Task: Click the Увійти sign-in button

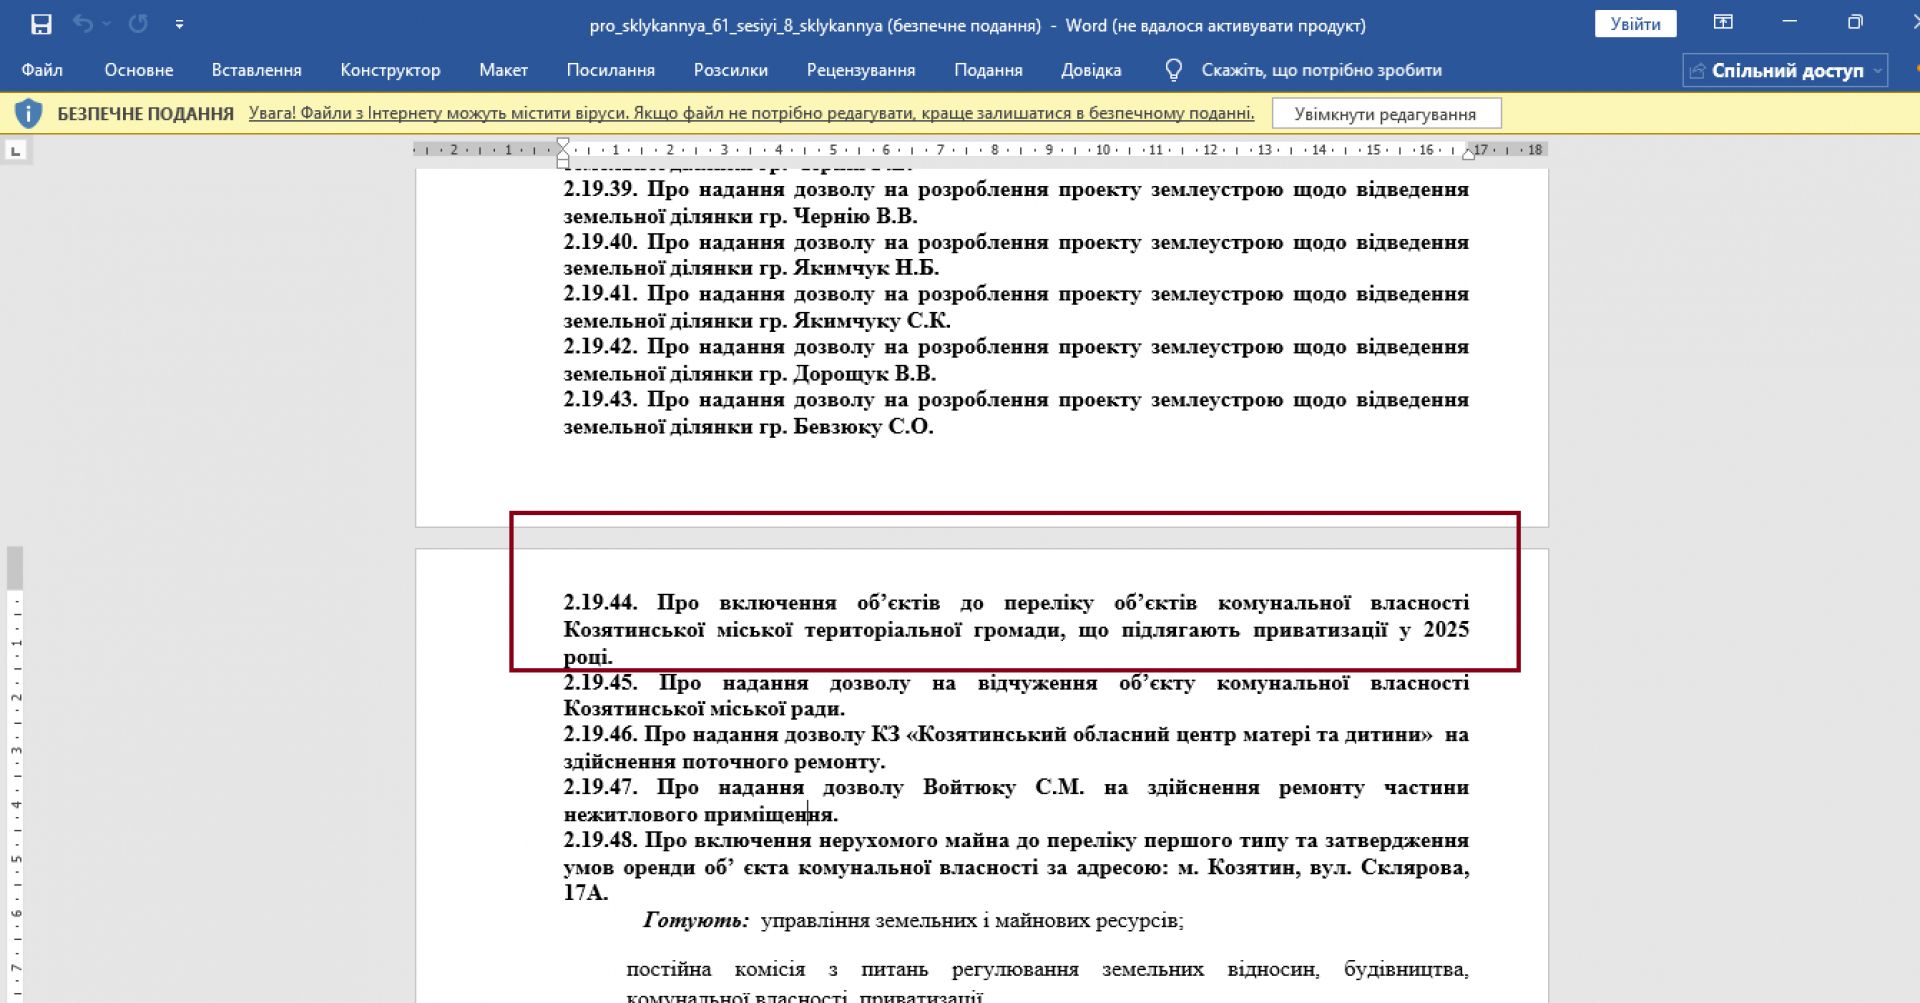Action: (1635, 24)
